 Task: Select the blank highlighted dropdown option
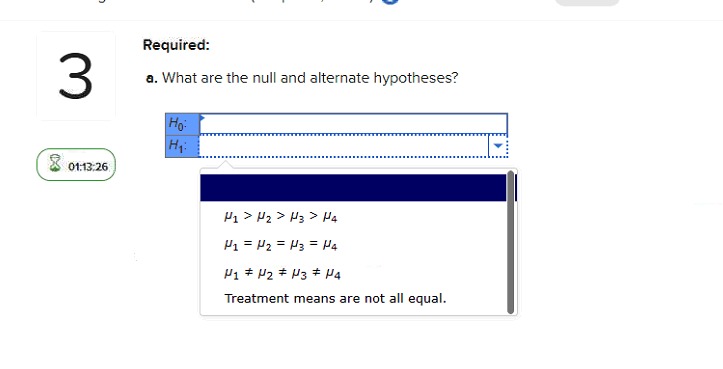353,188
